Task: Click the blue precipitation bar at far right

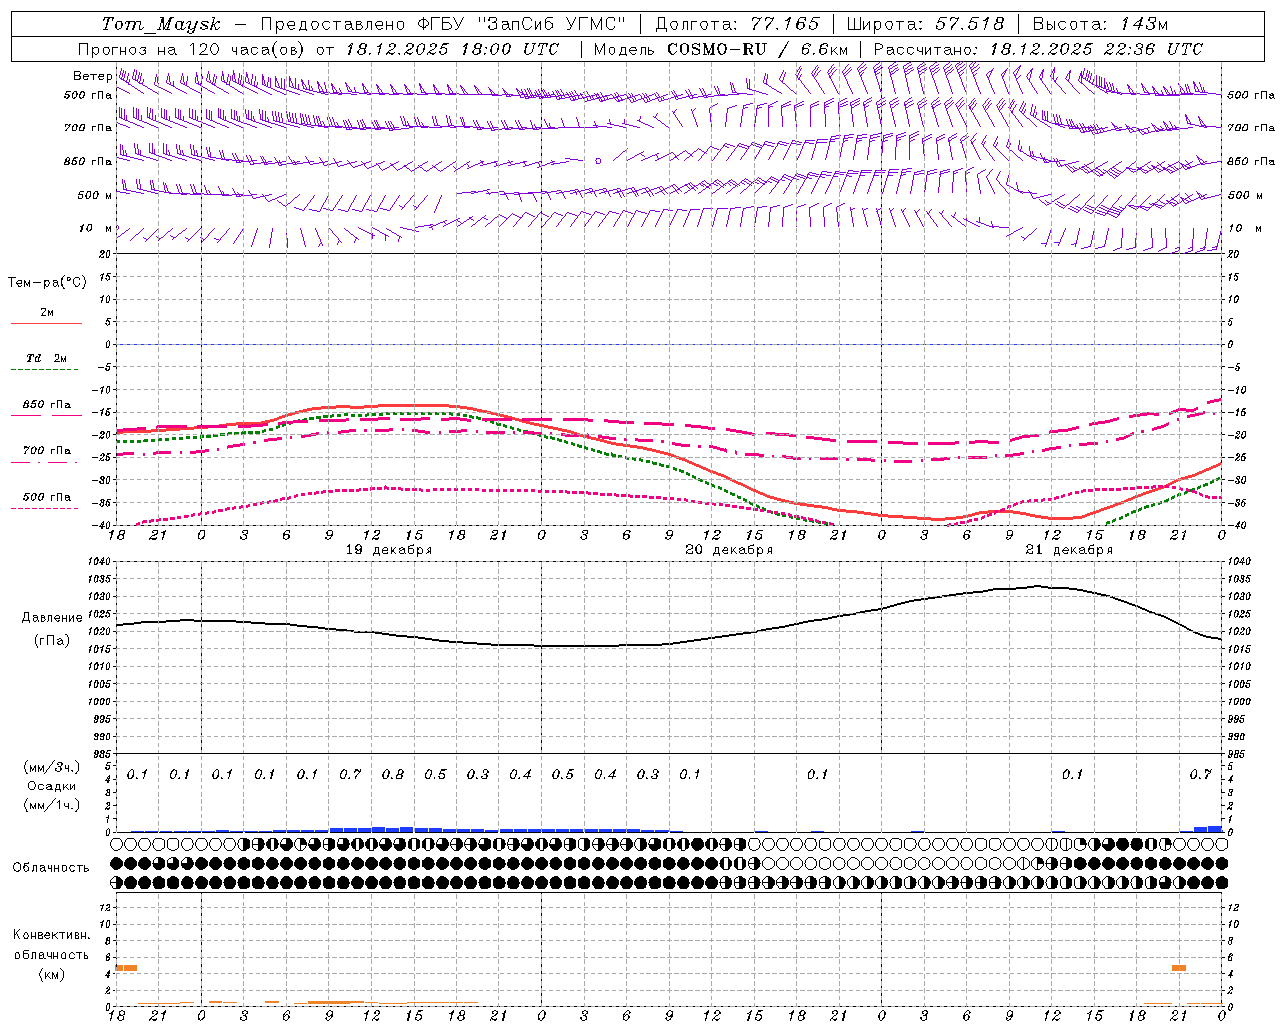Action: pos(1208,829)
